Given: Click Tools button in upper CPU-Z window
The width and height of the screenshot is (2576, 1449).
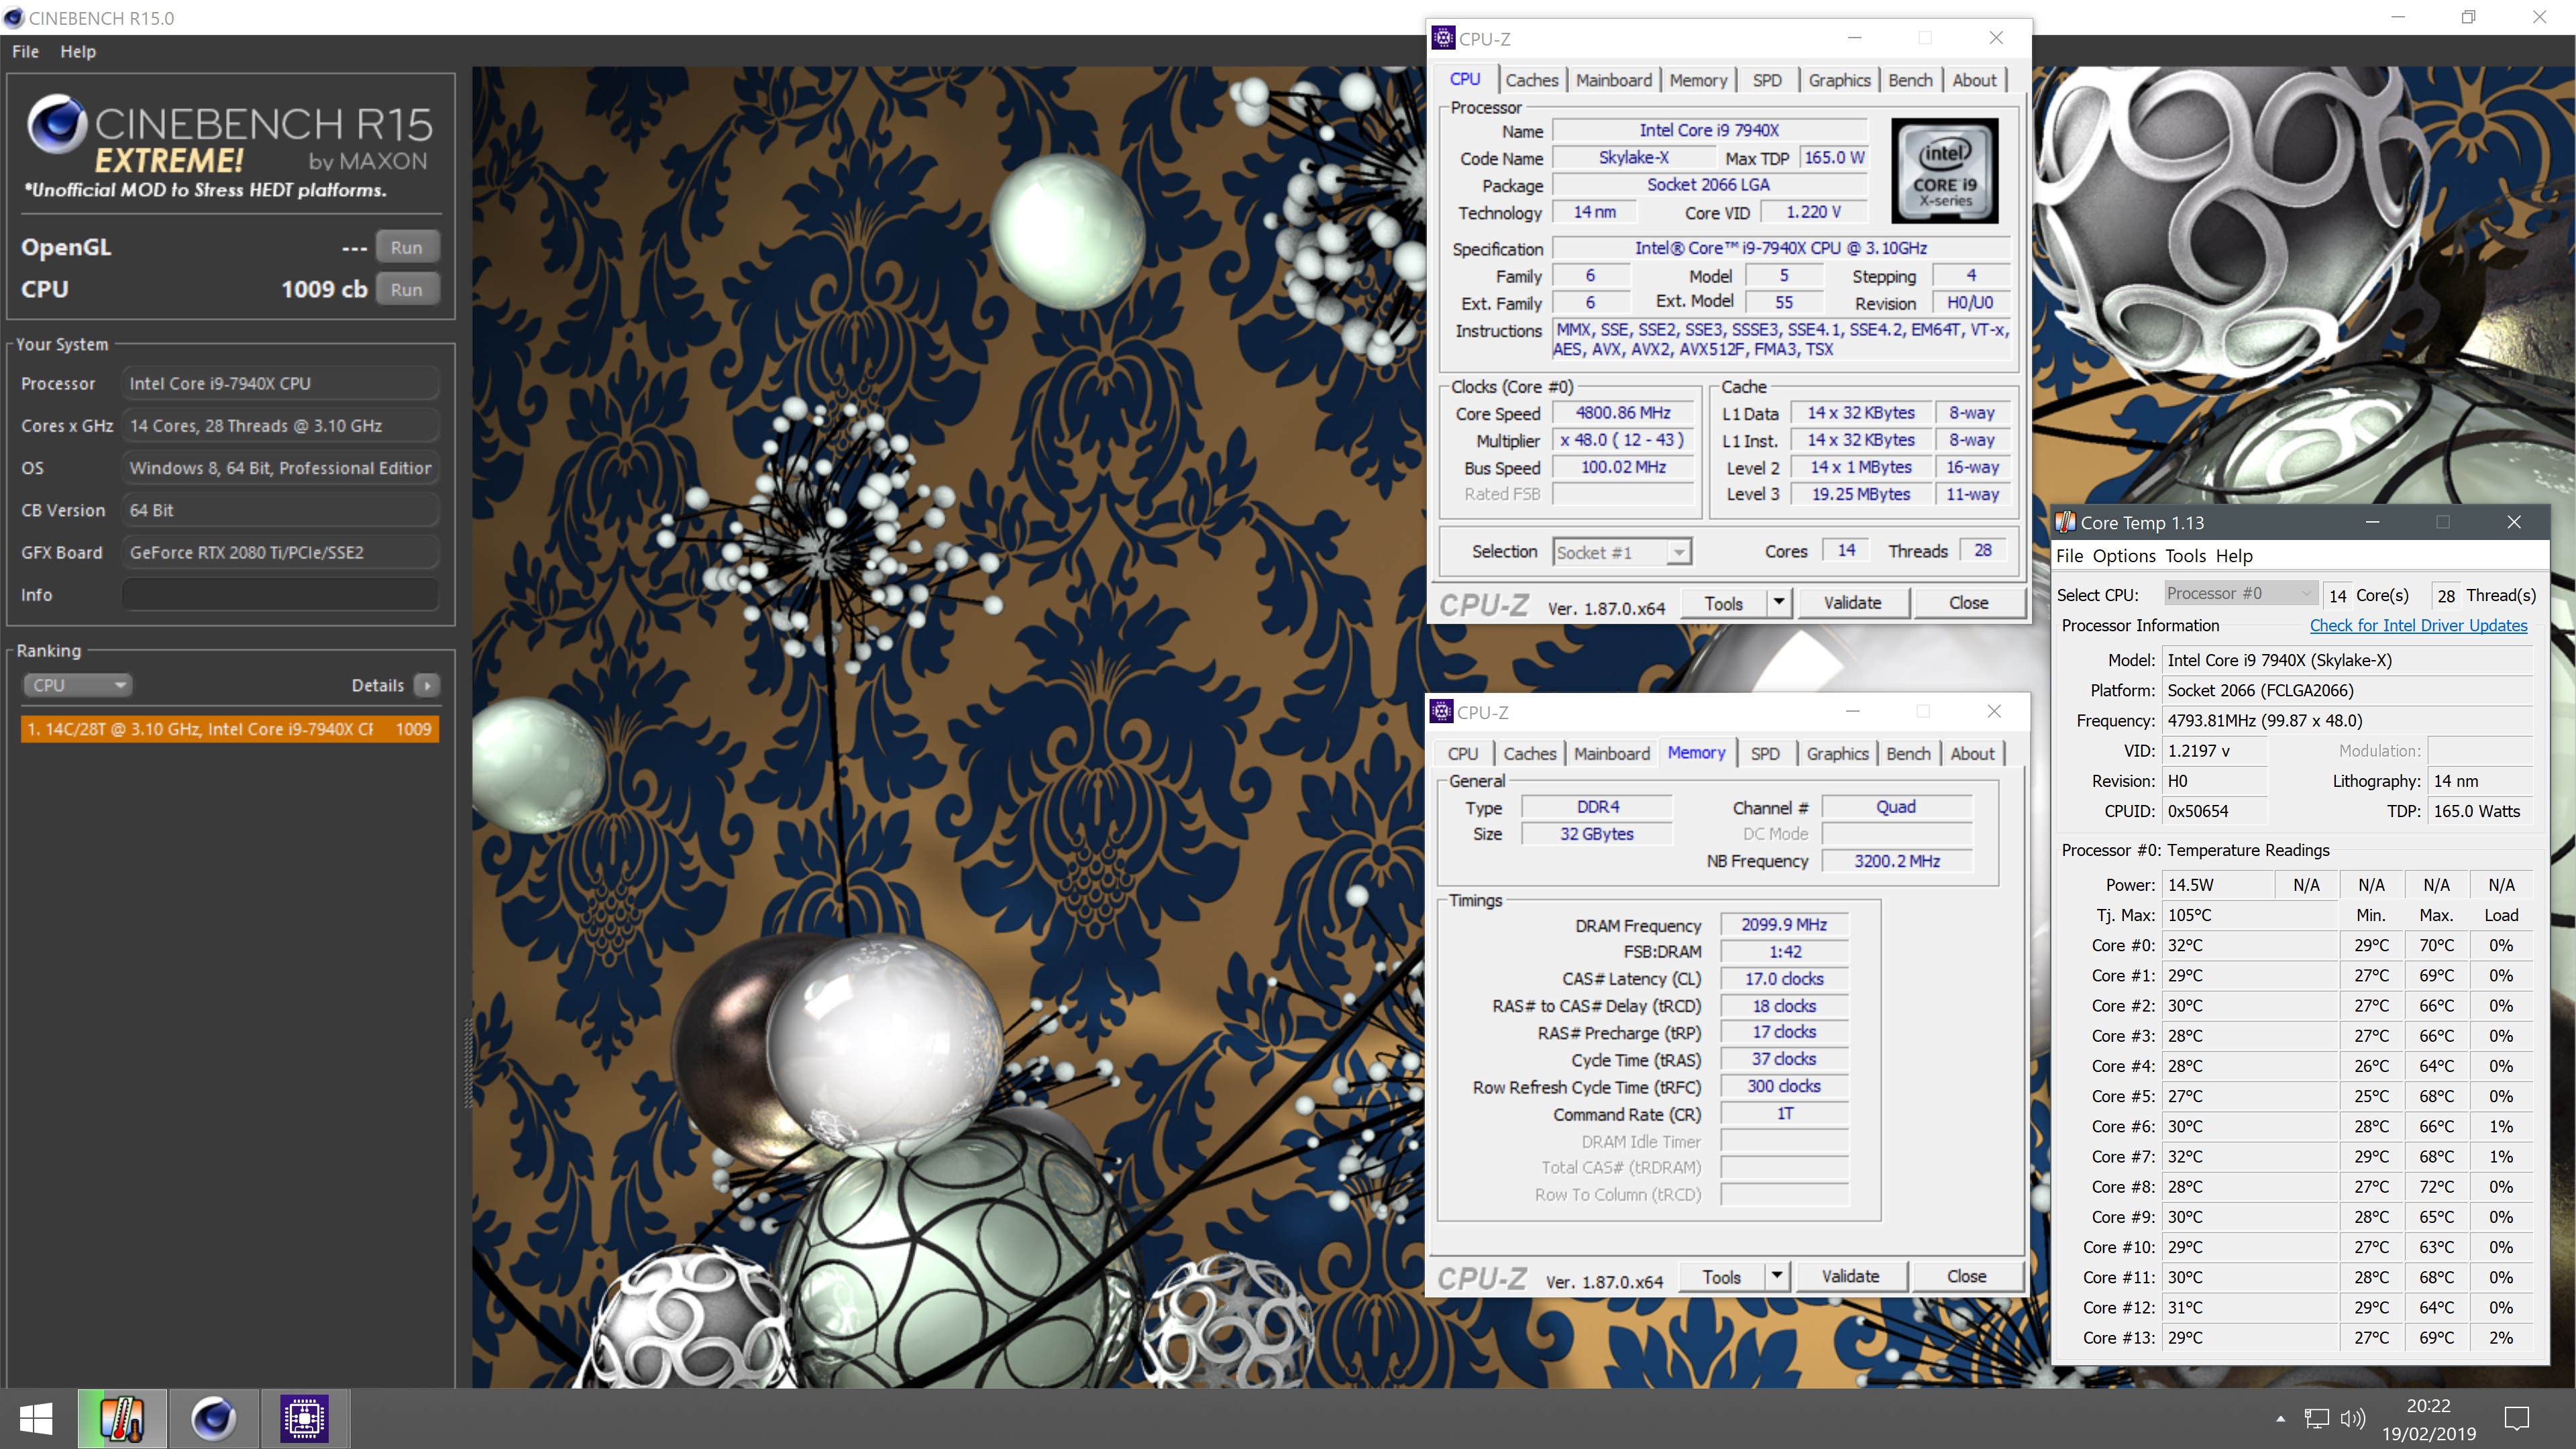Looking at the screenshot, I should (1724, 603).
